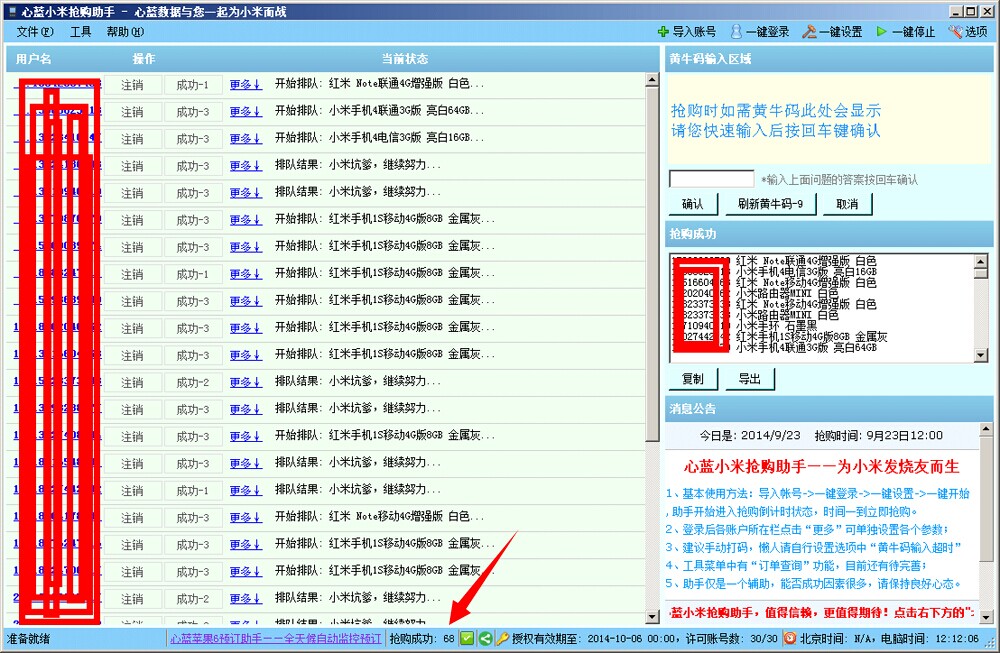Expand 更多 options for the first account
The width and height of the screenshot is (1000, 653).
[x=243, y=85]
